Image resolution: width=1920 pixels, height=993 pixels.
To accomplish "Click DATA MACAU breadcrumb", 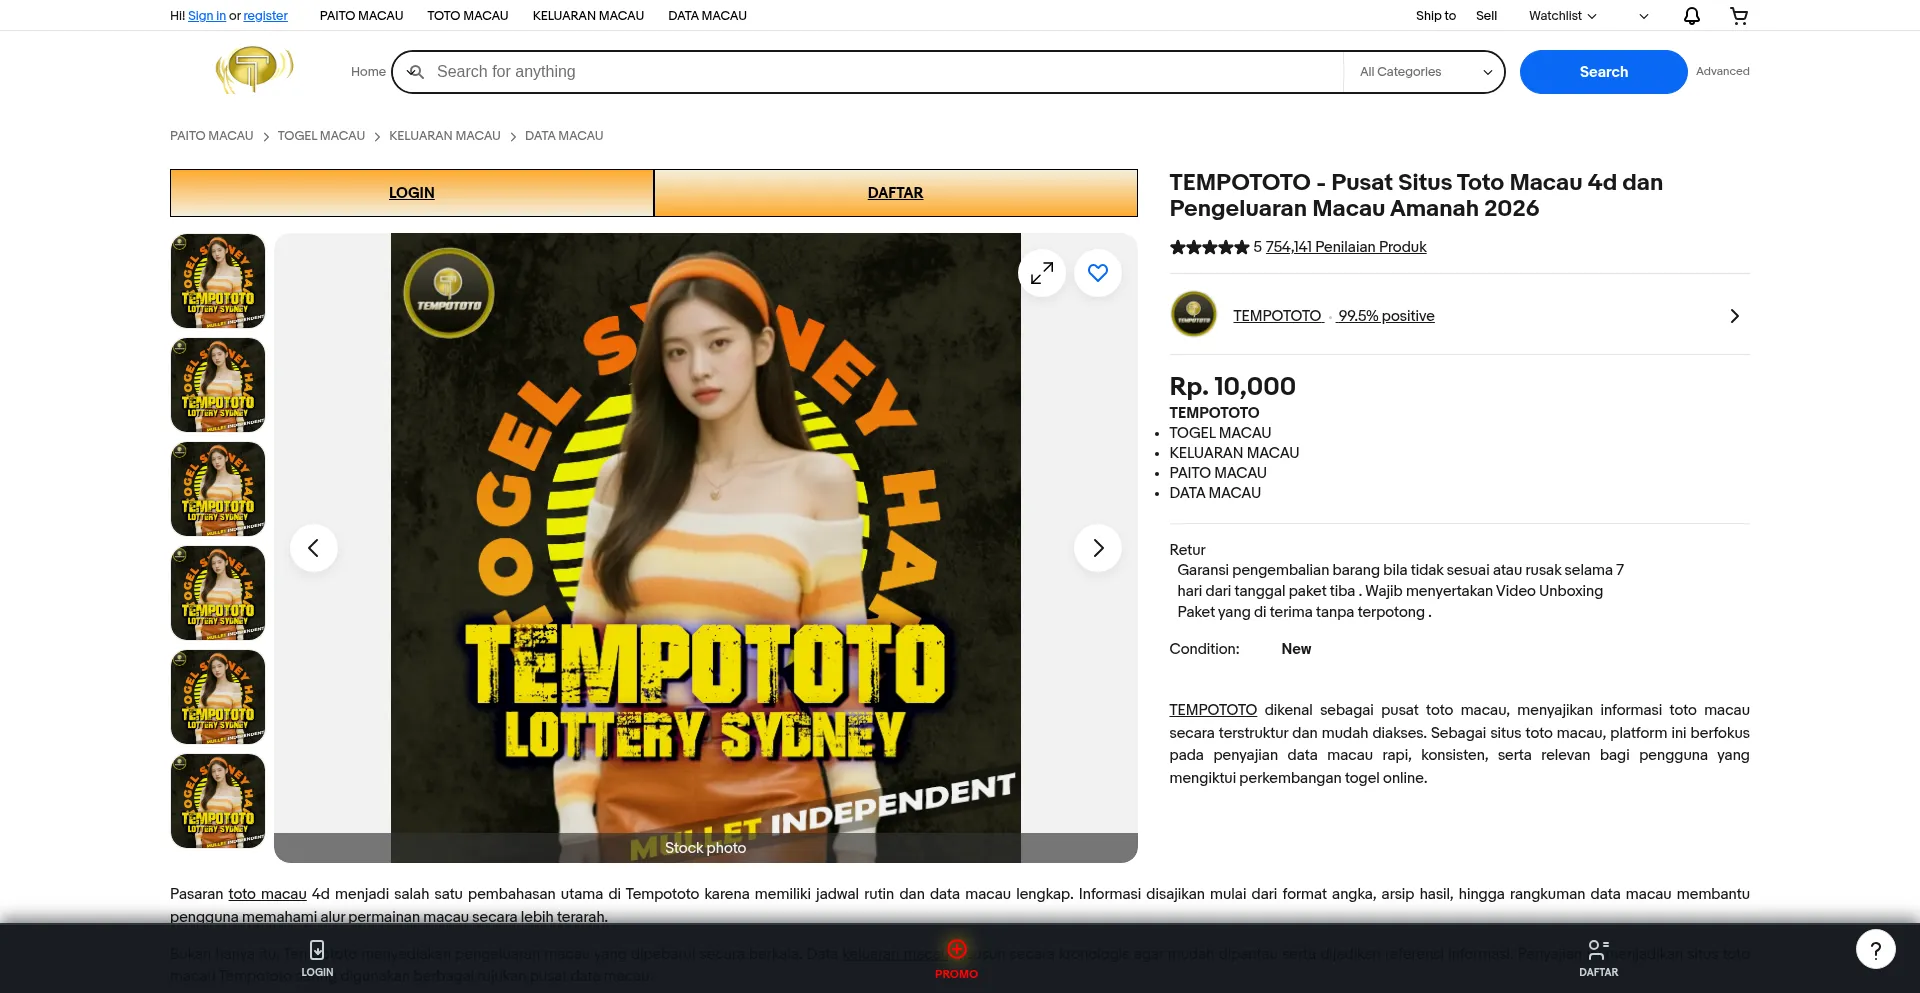I will tap(564, 136).
